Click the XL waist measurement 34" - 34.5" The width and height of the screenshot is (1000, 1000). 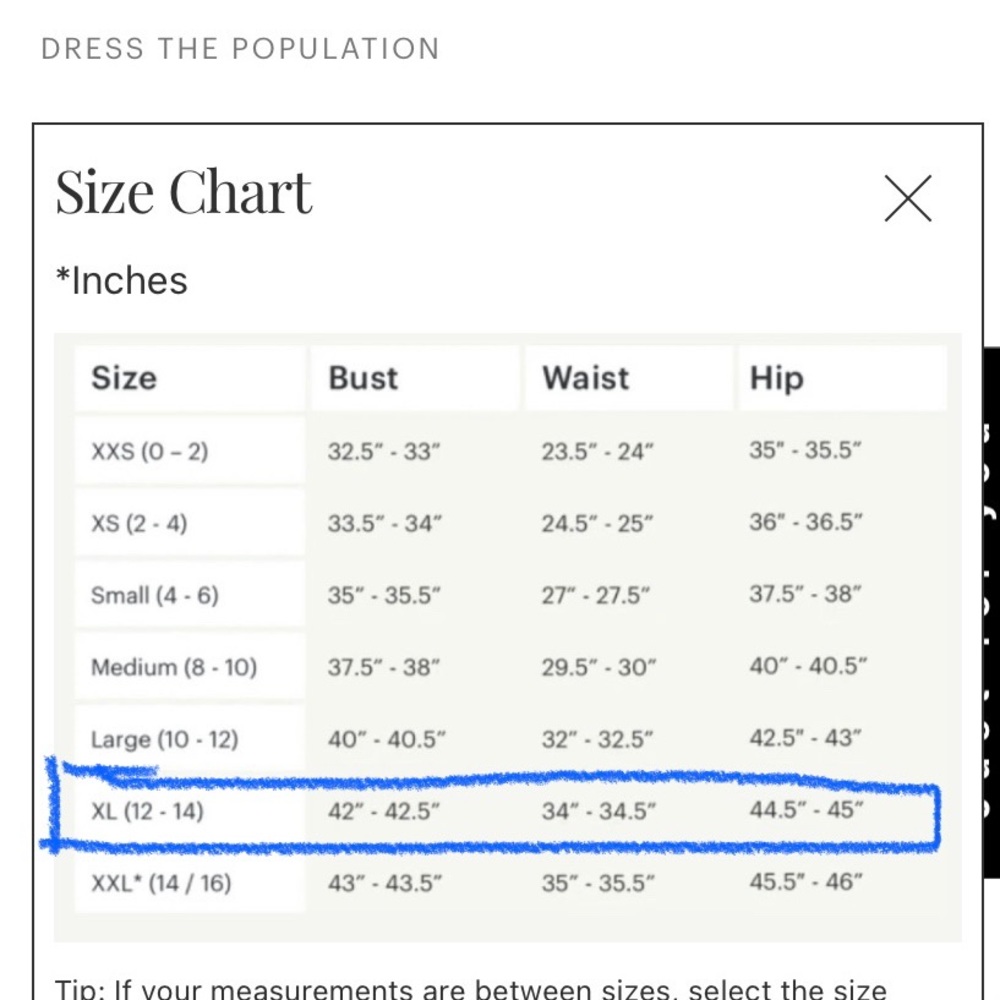pyautogui.click(x=599, y=811)
